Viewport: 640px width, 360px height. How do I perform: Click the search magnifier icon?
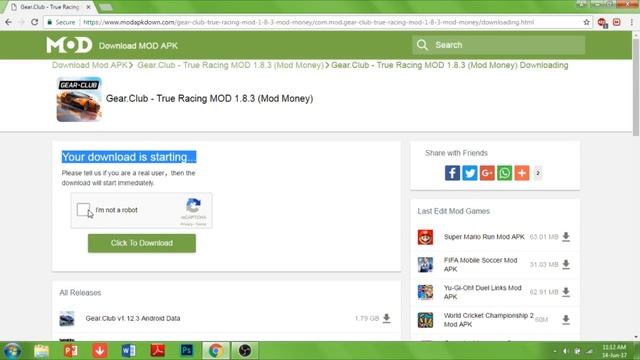422,45
